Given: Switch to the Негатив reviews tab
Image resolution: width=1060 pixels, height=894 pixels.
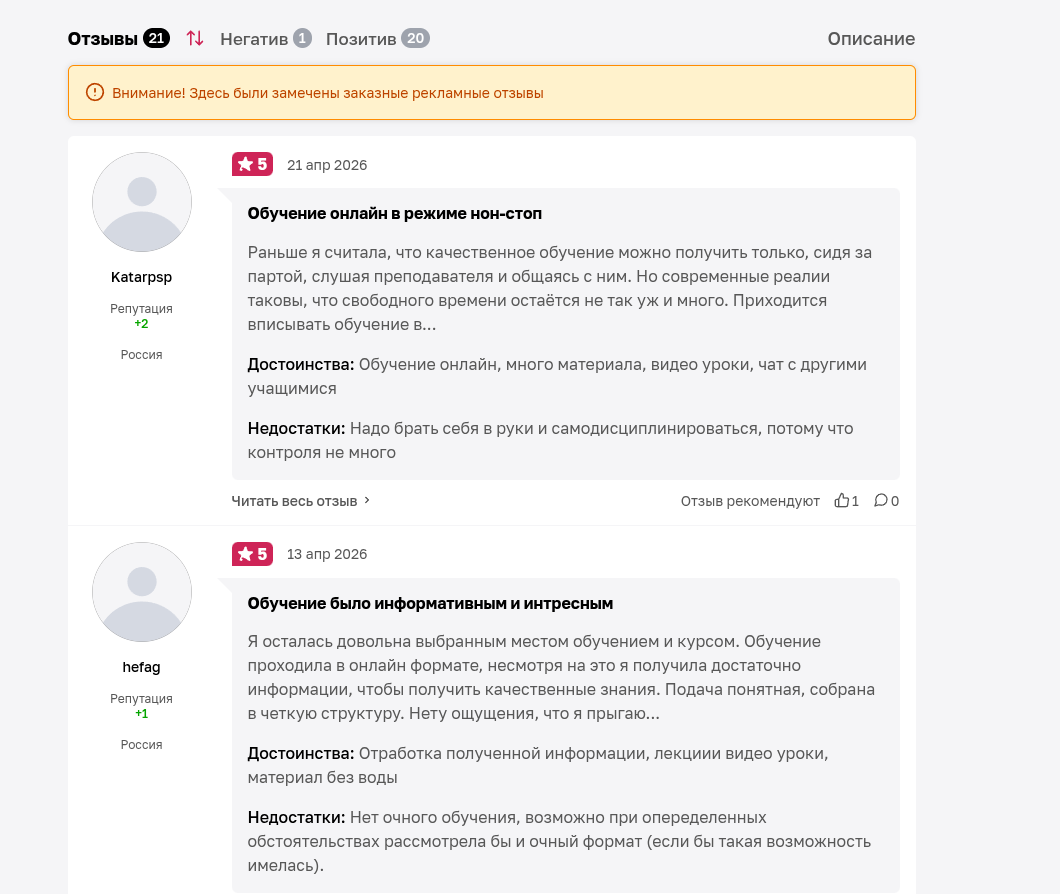Looking at the screenshot, I should 266,39.
